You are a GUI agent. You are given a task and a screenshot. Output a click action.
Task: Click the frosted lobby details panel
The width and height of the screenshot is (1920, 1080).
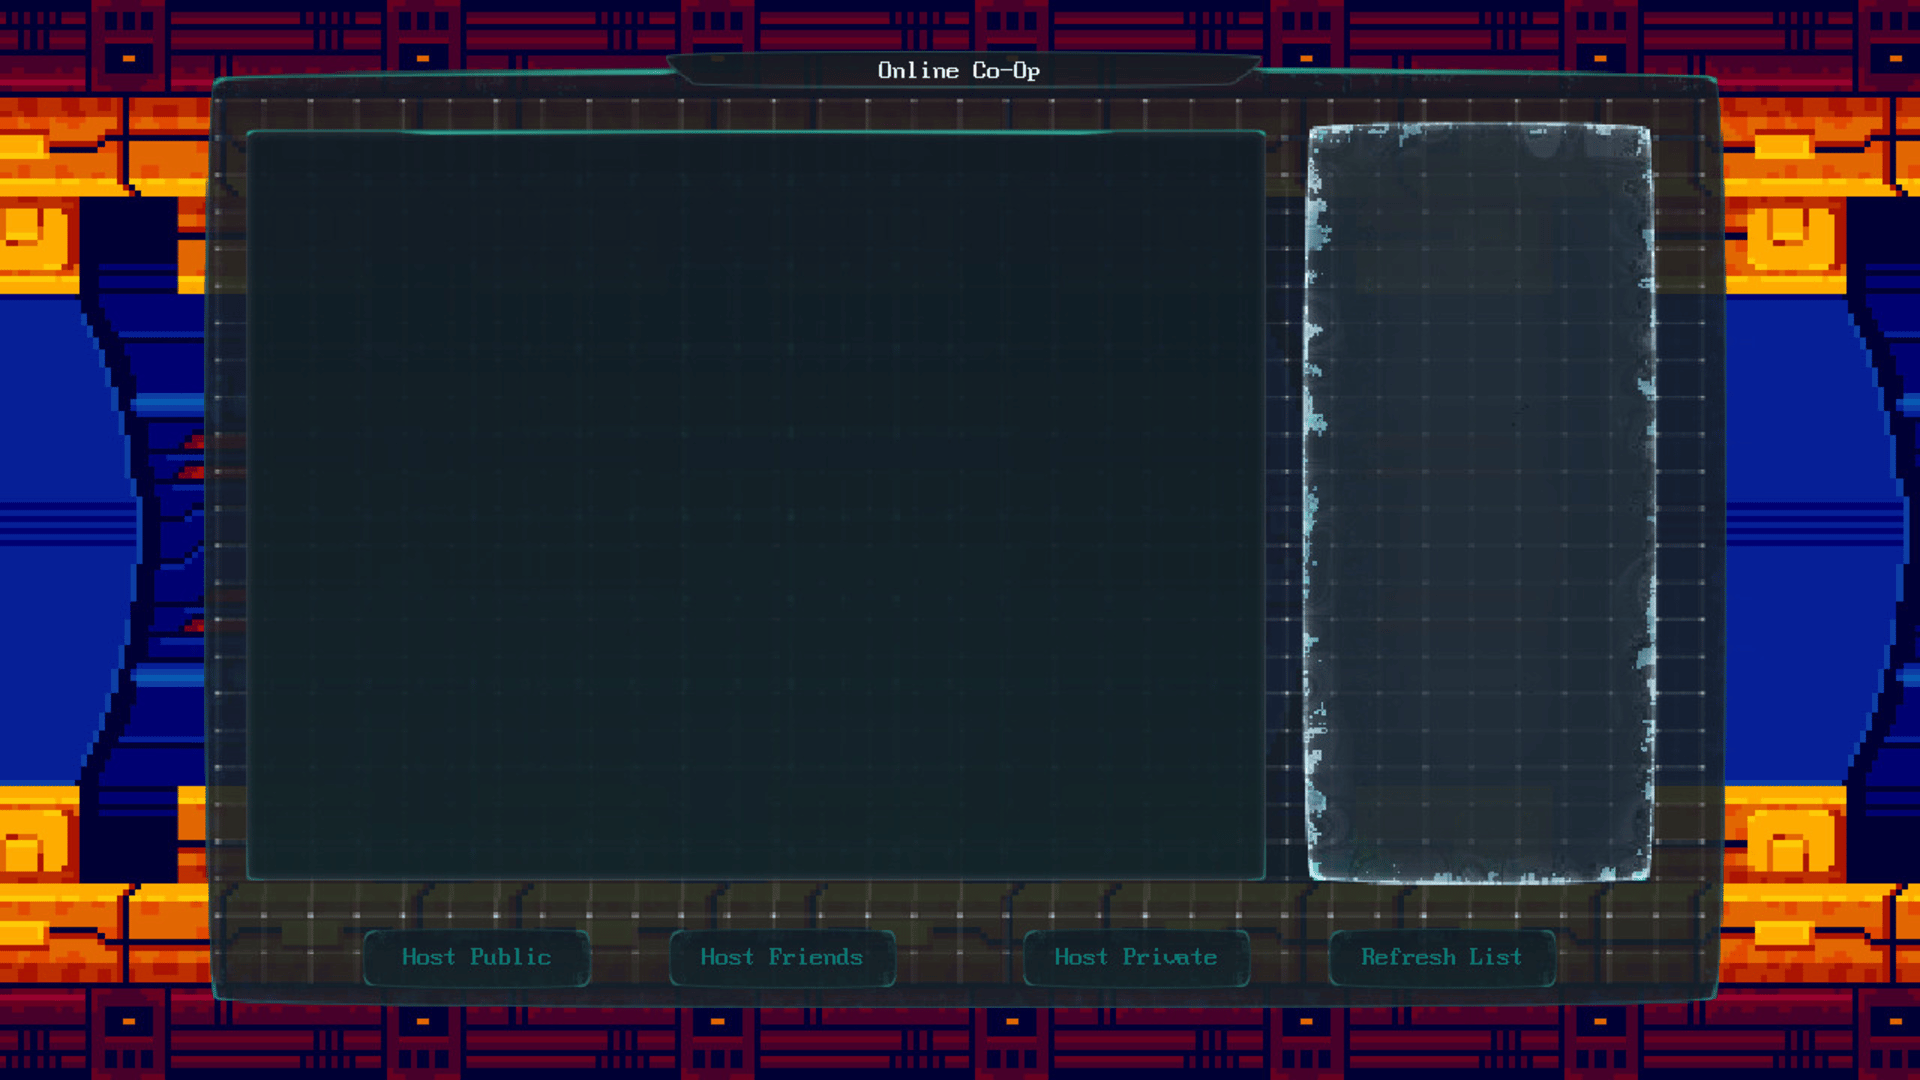1480,505
